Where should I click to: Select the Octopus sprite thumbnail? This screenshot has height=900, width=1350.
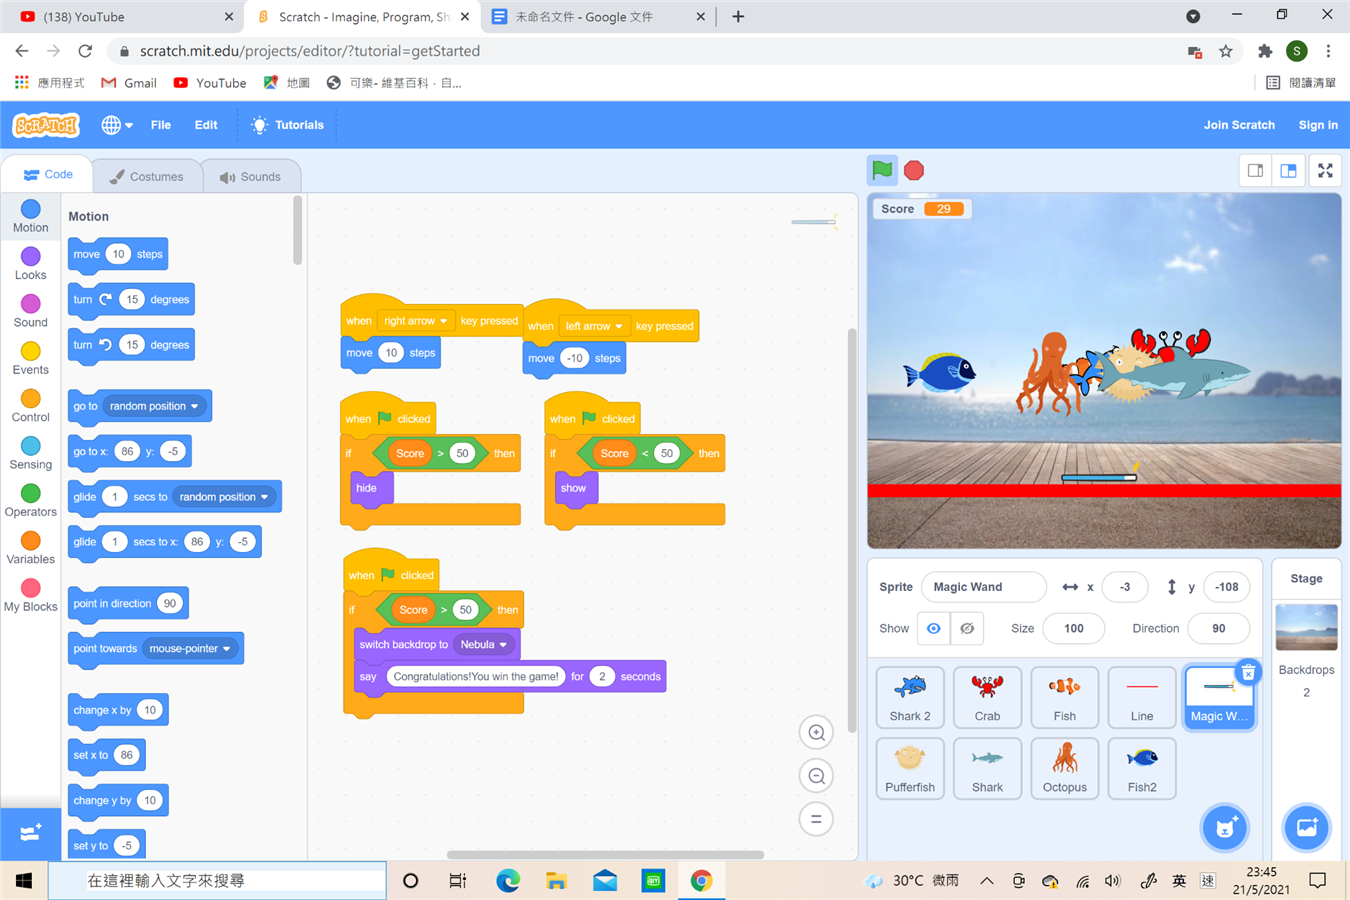point(1064,768)
